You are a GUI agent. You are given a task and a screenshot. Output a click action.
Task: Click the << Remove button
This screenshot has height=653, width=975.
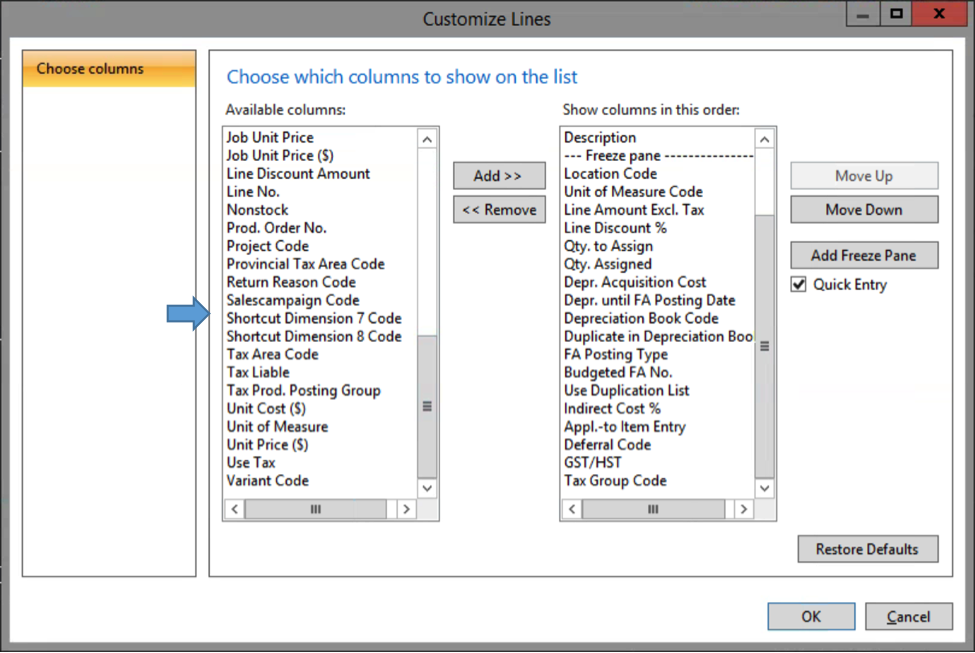(499, 210)
